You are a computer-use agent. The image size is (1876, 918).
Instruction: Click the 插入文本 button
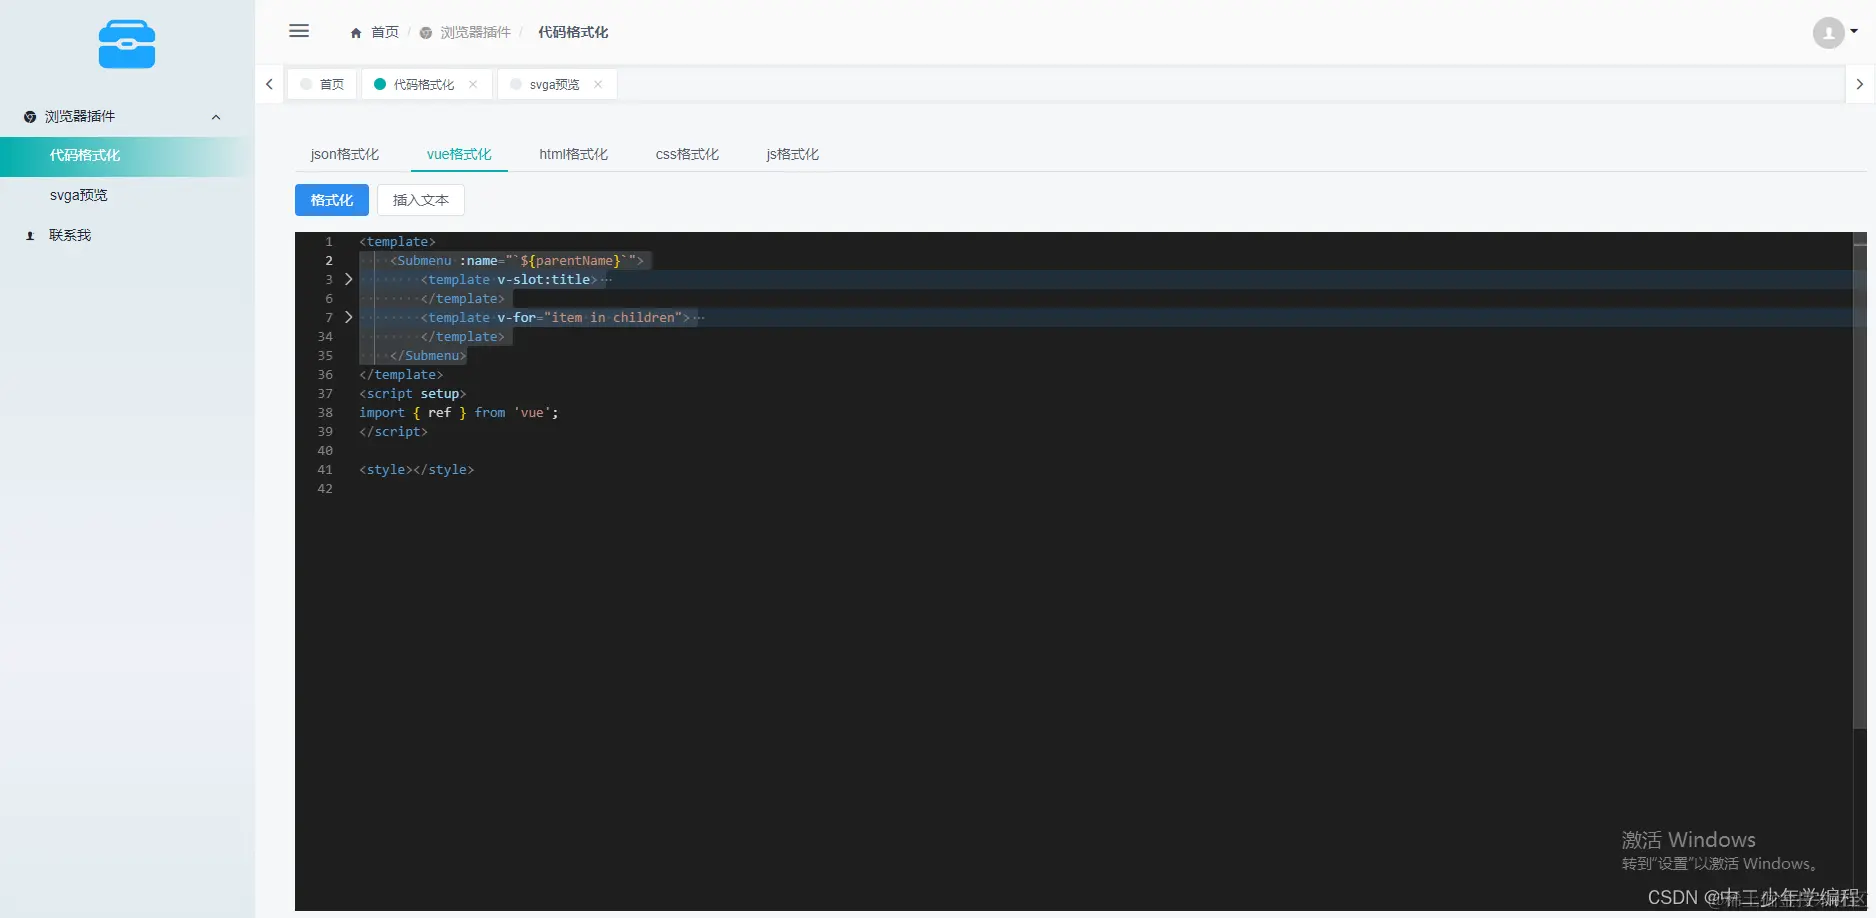pyautogui.click(x=421, y=200)
